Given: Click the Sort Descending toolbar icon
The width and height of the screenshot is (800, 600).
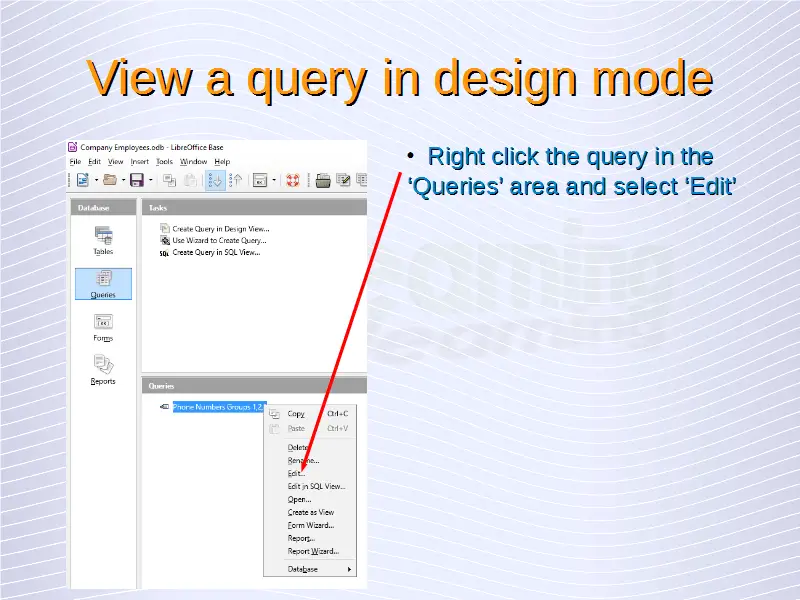Looking at the screenshot, I should (236, 181).
